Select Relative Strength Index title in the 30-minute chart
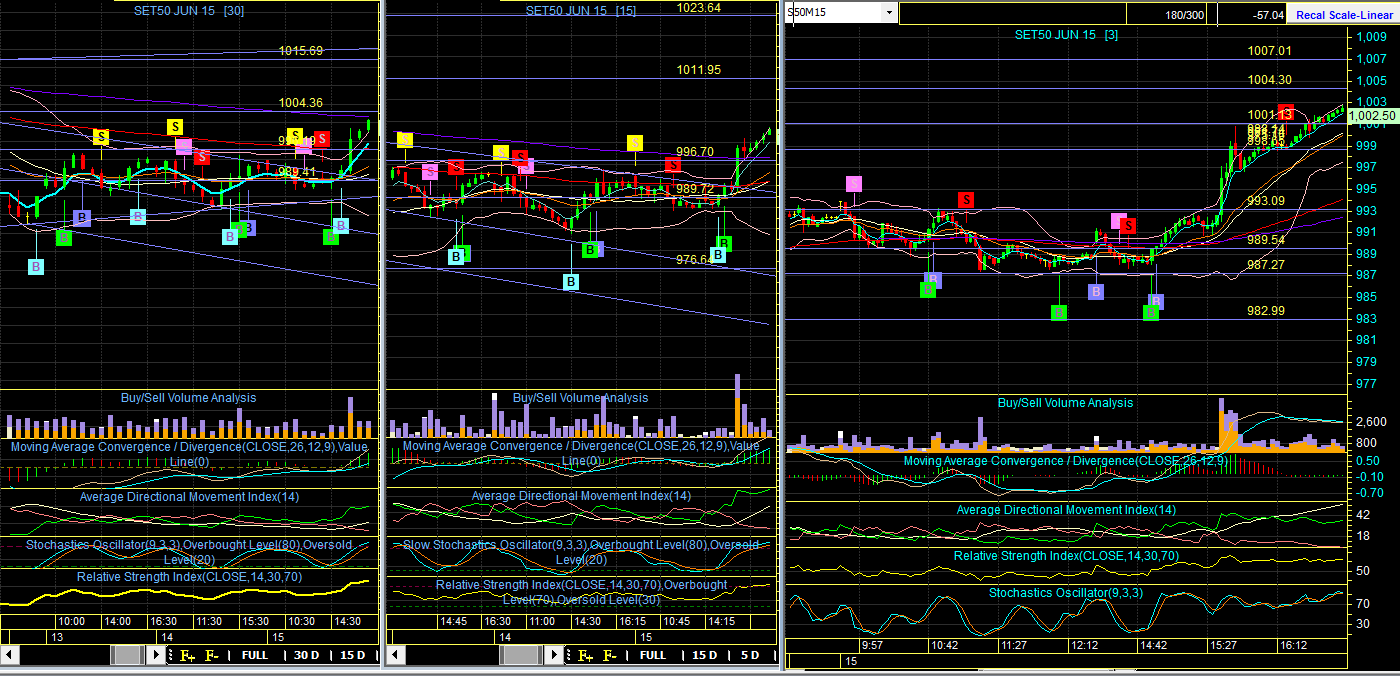The width and height of the screenshot is (1400, 677). pyautogui.click(x=190, y=576)
